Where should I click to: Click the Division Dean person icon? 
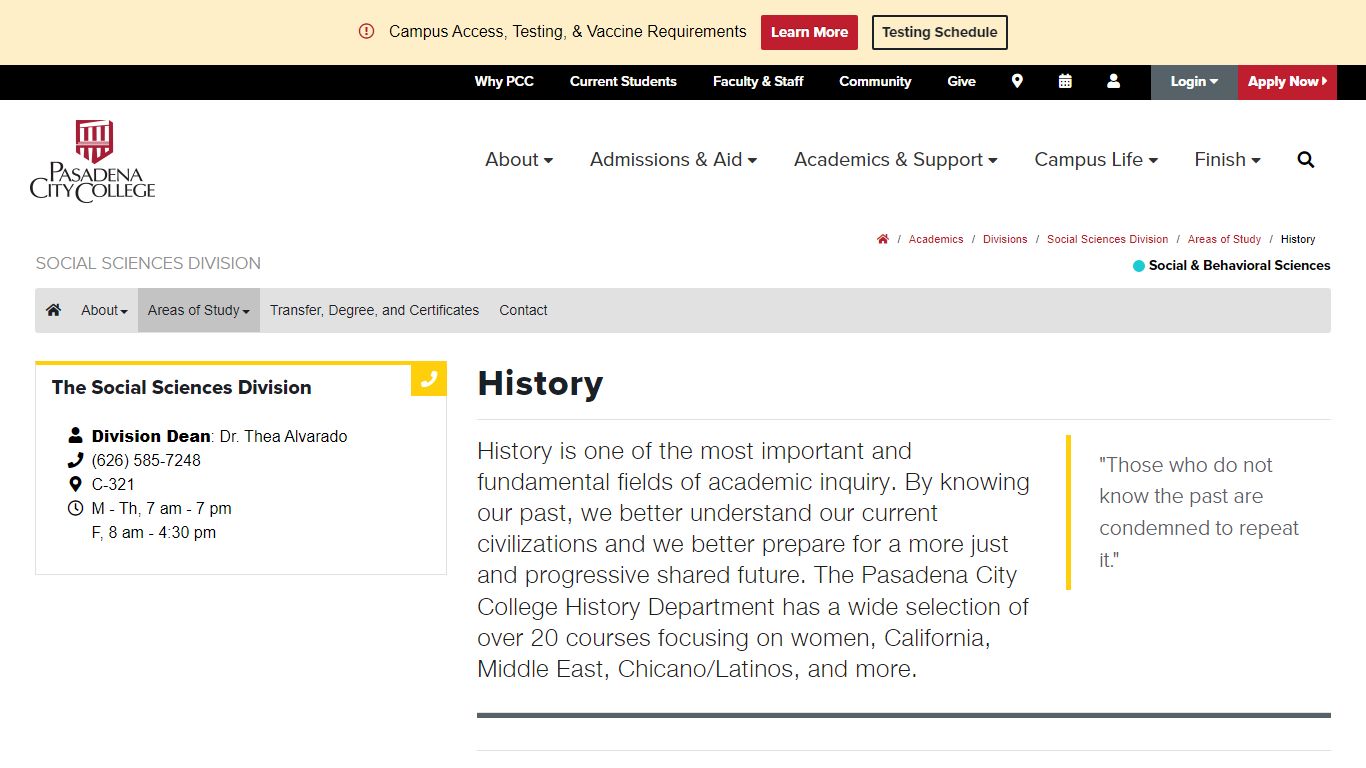pos(75,435)
